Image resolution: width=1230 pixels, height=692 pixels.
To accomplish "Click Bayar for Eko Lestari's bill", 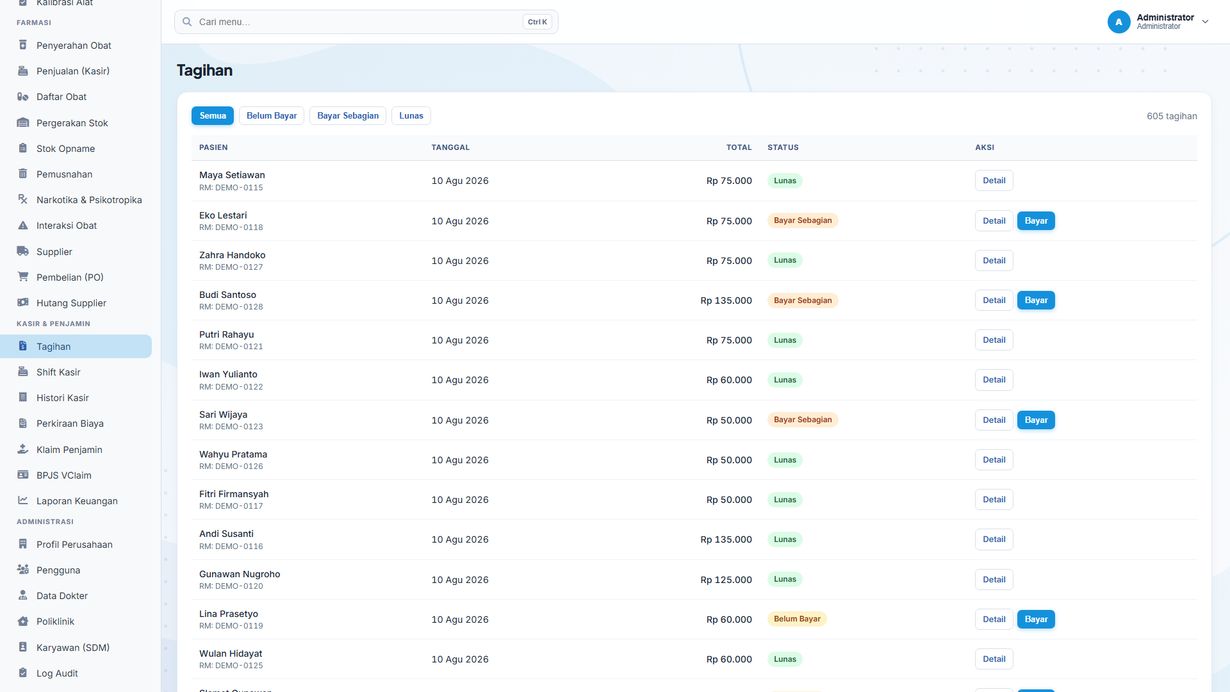I will pos(1036,221).
